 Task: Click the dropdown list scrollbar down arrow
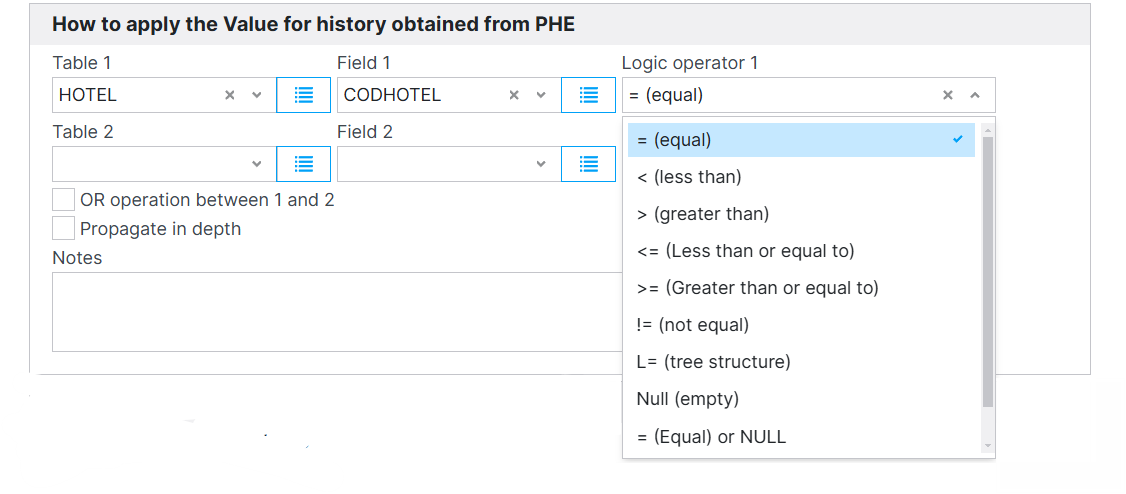click(988, 446)
